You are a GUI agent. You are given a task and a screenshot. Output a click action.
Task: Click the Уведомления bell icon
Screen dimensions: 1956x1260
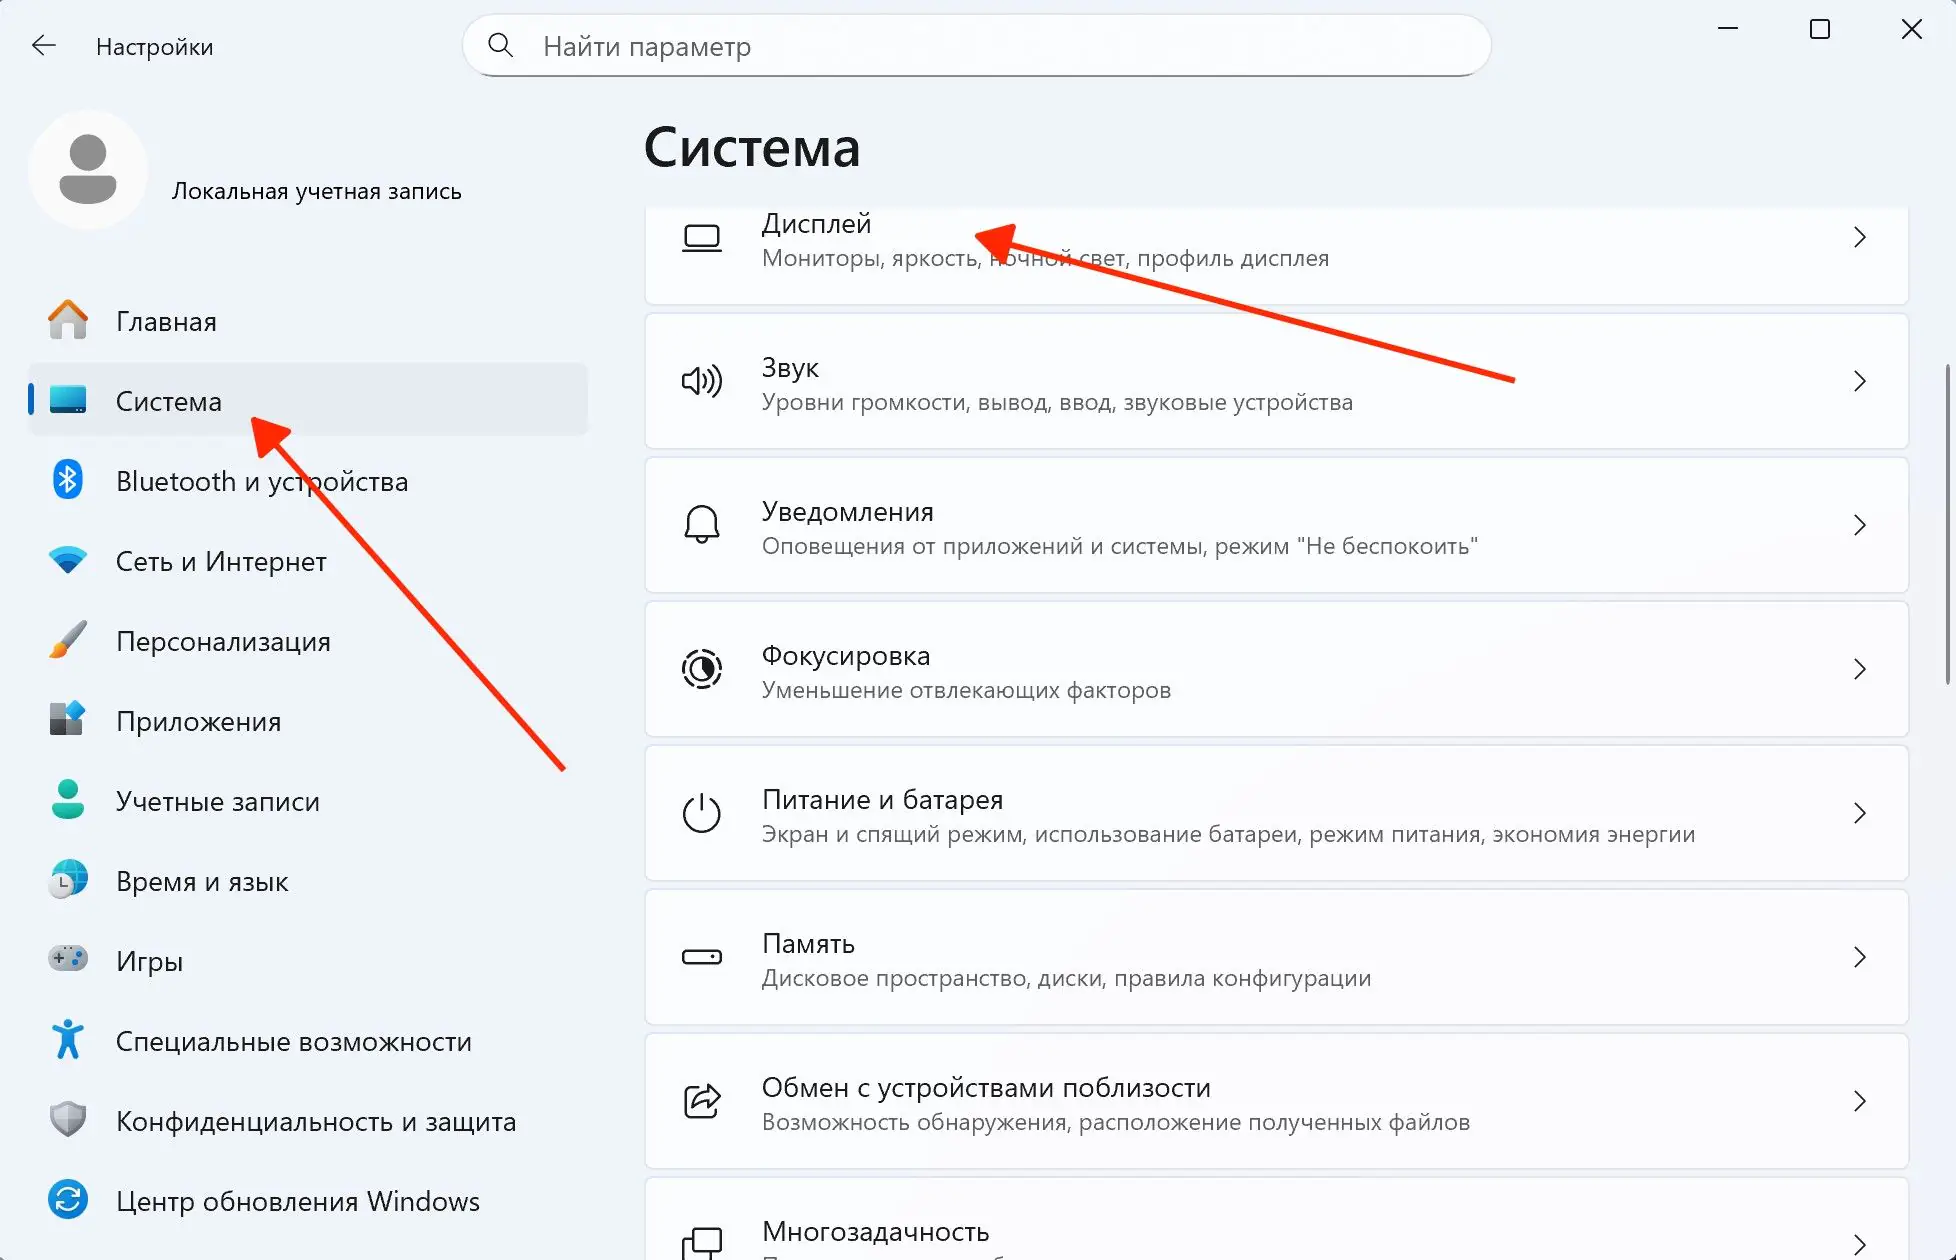coord(702,524)
